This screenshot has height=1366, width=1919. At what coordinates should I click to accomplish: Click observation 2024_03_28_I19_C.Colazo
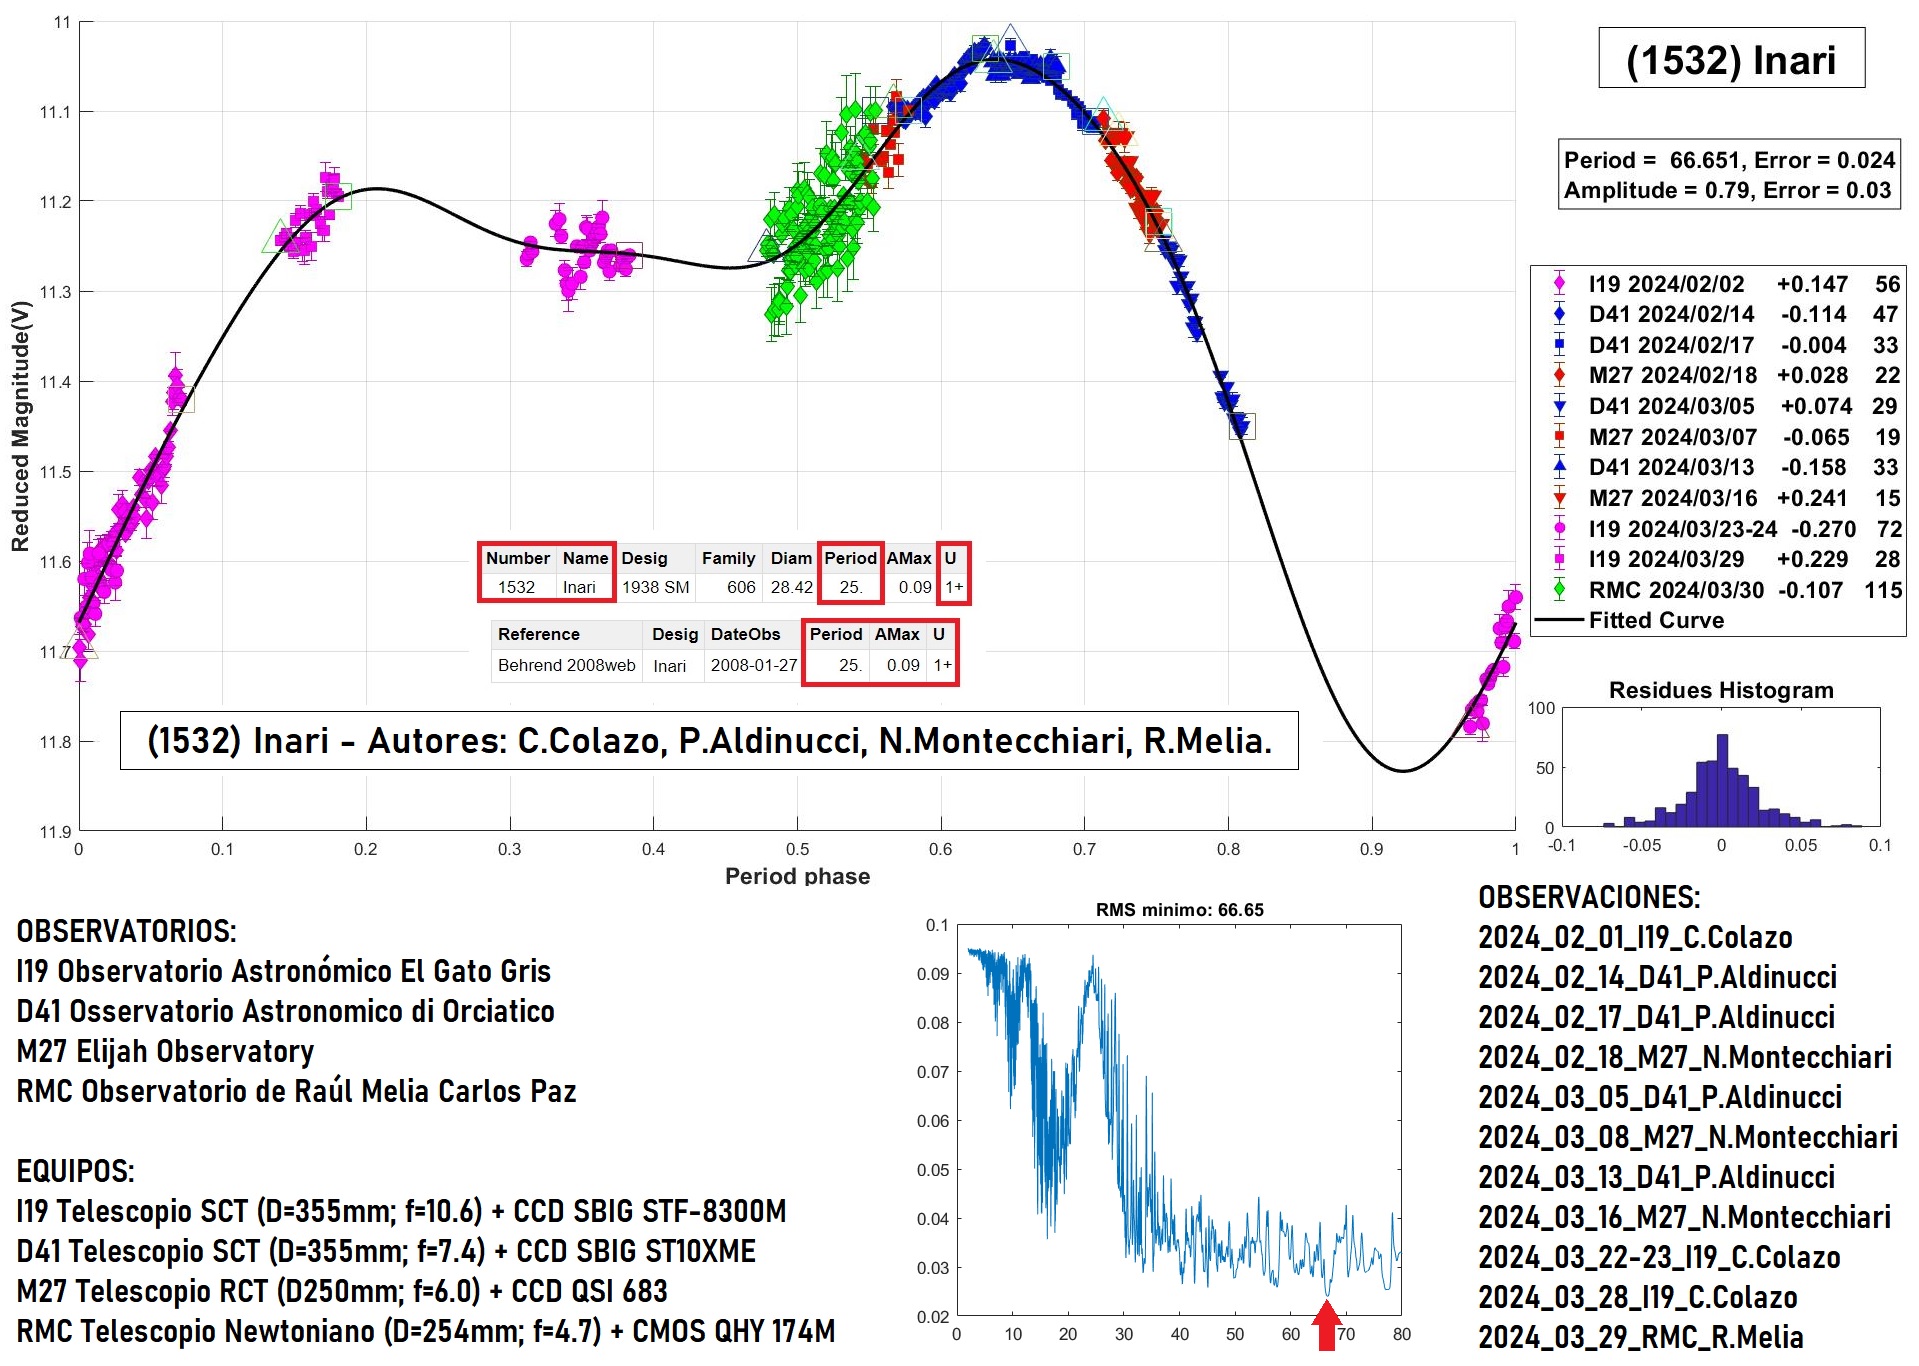(1638, 1297)
